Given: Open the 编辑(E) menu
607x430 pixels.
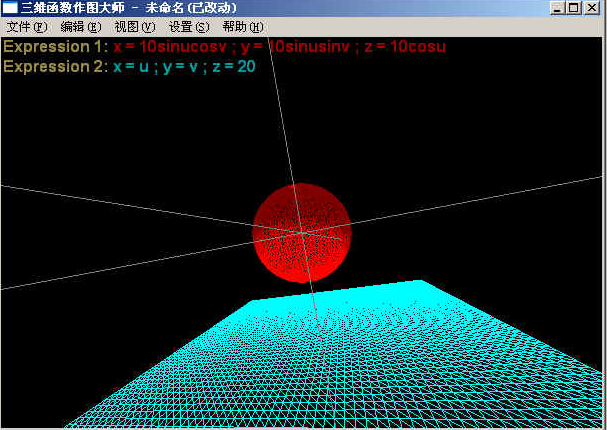Looking at the screenshot, I should (x=81, y=27).
